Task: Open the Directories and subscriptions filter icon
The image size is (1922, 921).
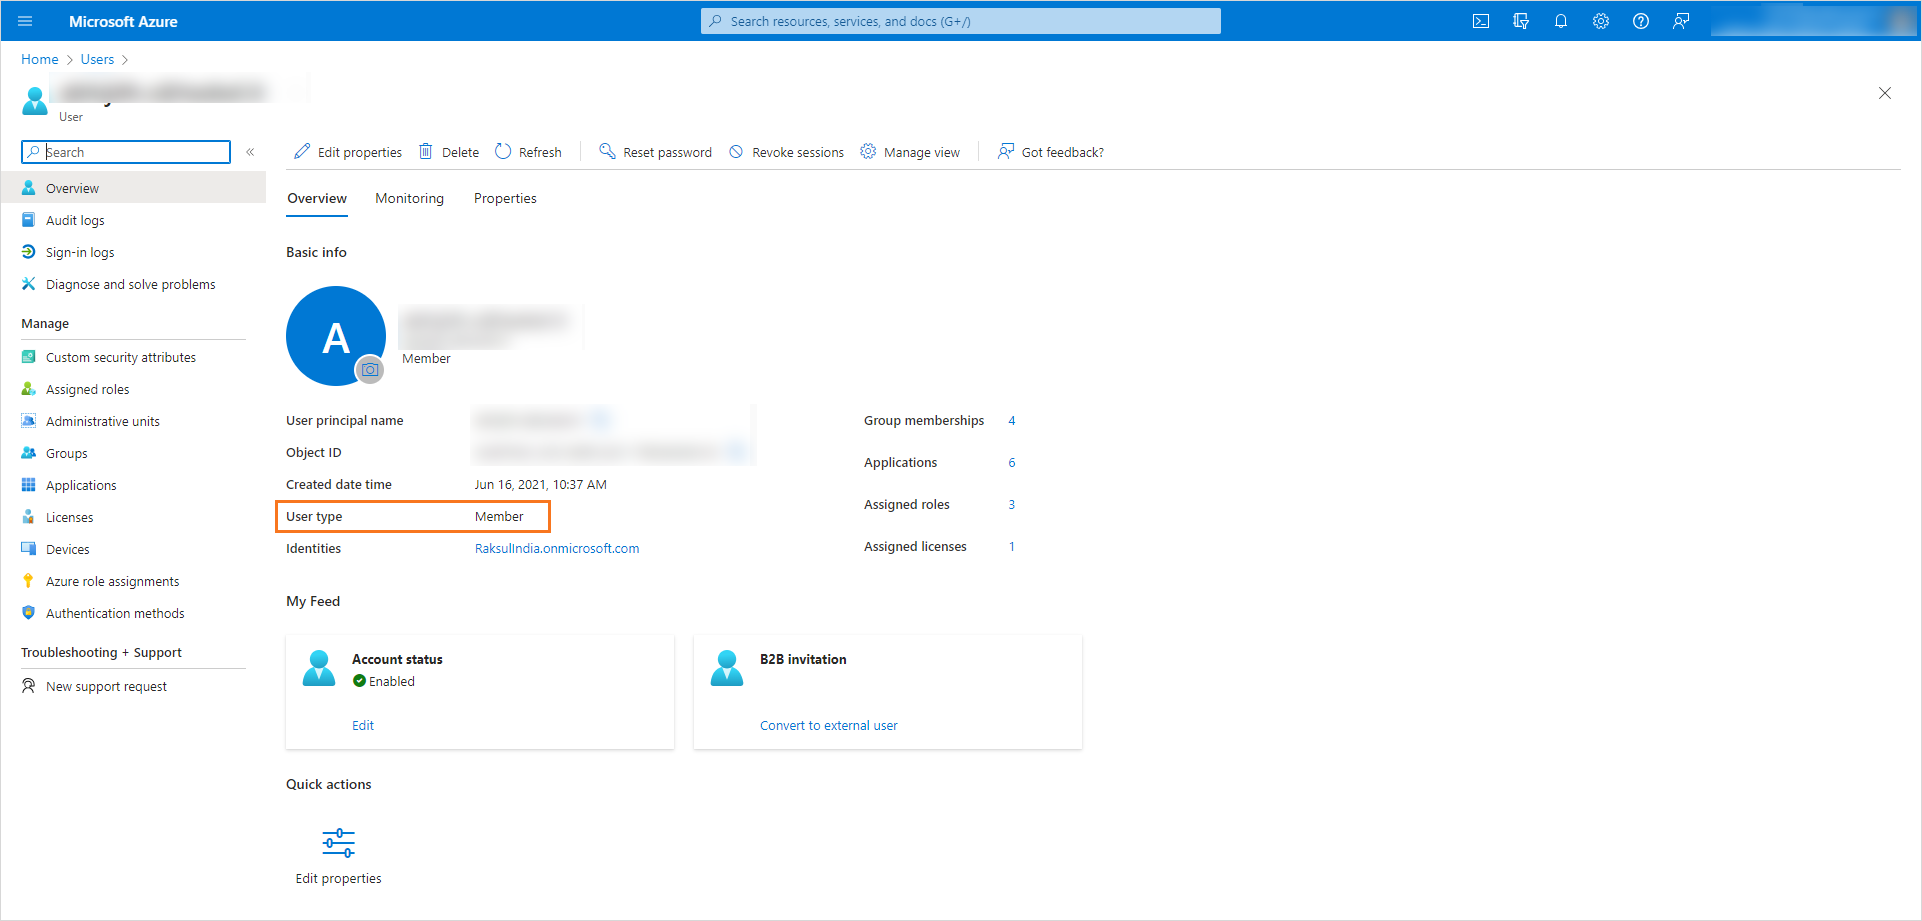Action: [x=1521, y=21]
